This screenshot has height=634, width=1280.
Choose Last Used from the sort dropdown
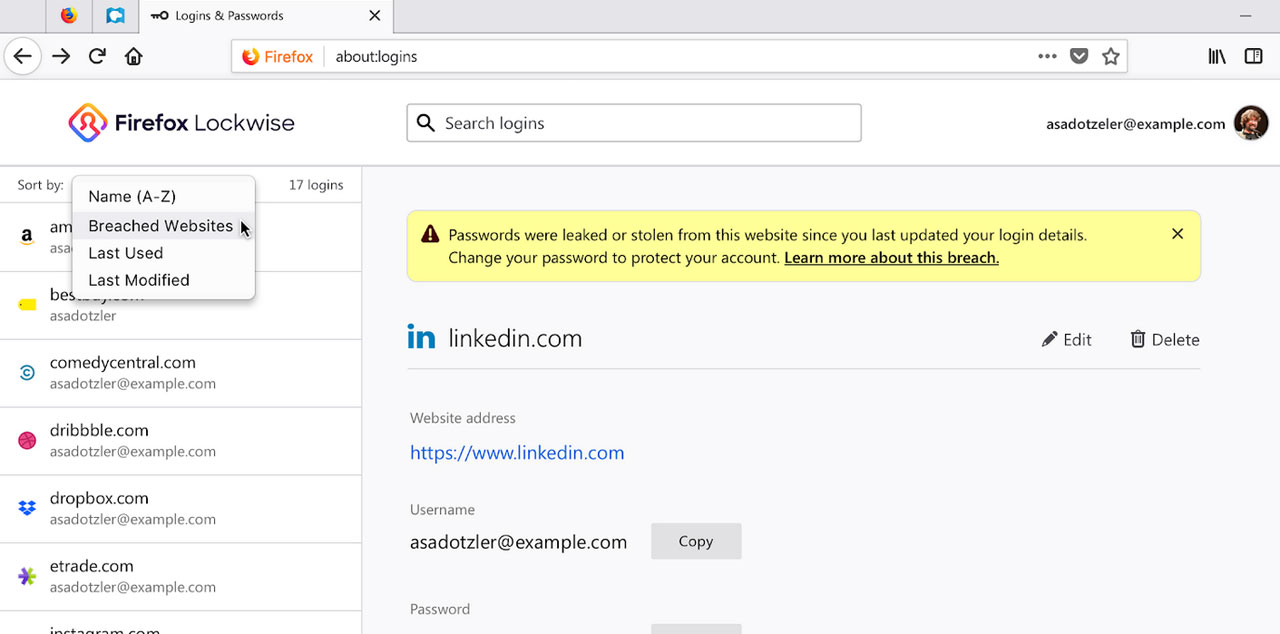[125, 253]
